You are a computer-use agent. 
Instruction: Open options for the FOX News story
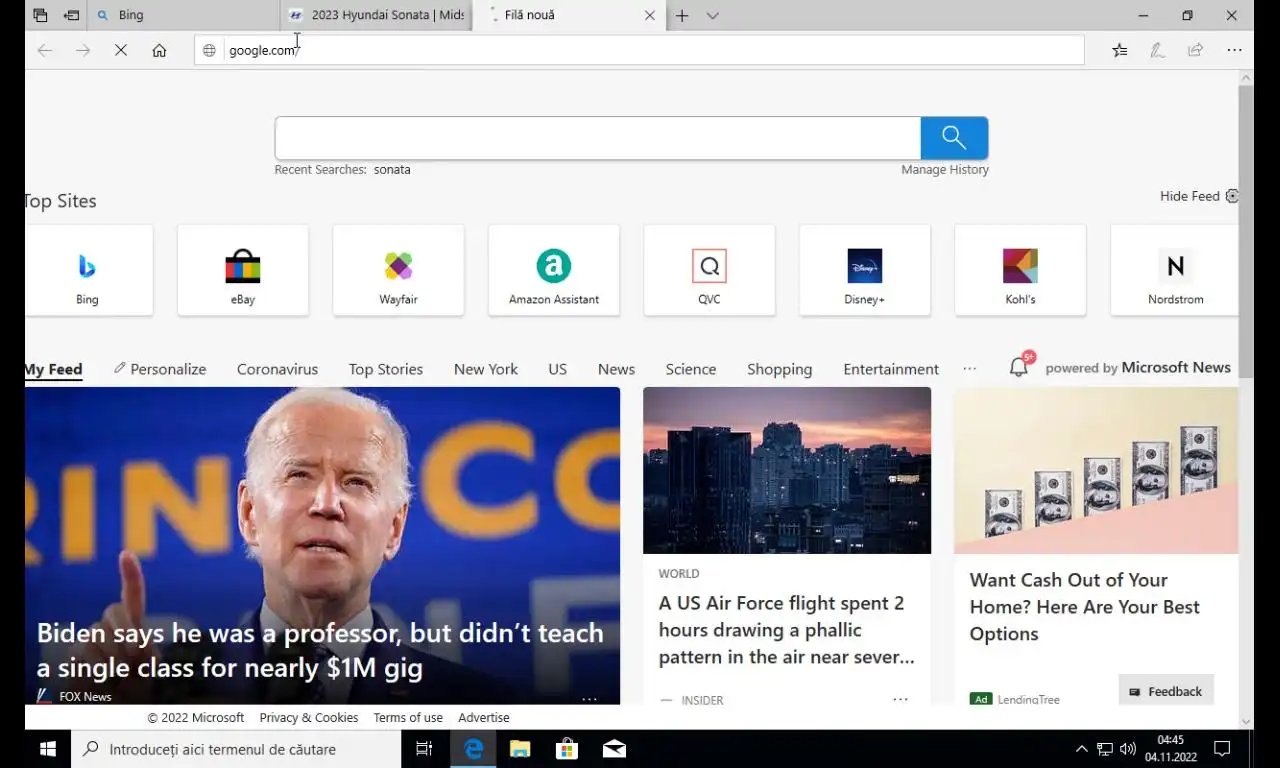pos(589,698)
